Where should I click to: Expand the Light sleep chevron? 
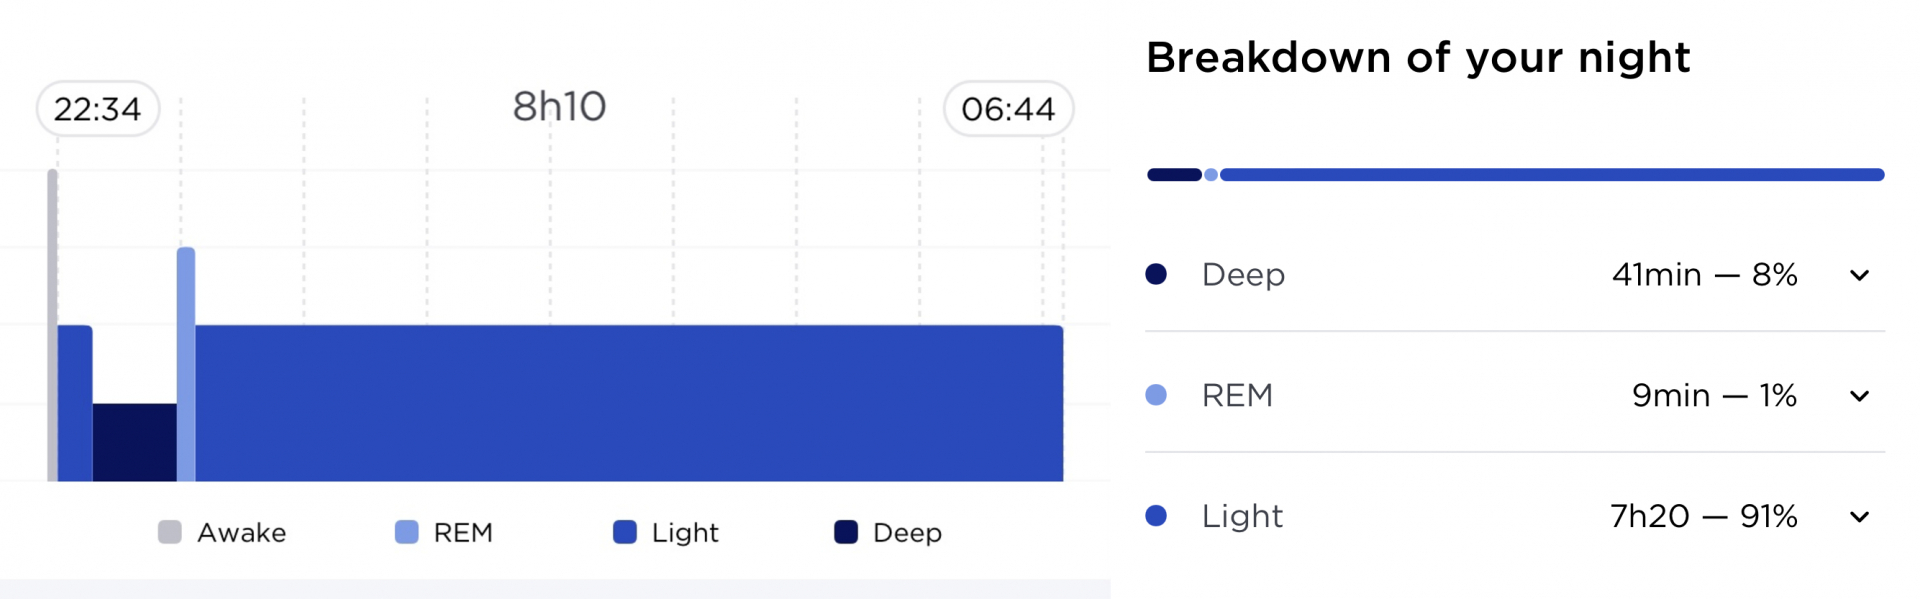[x=1859, y=517]
